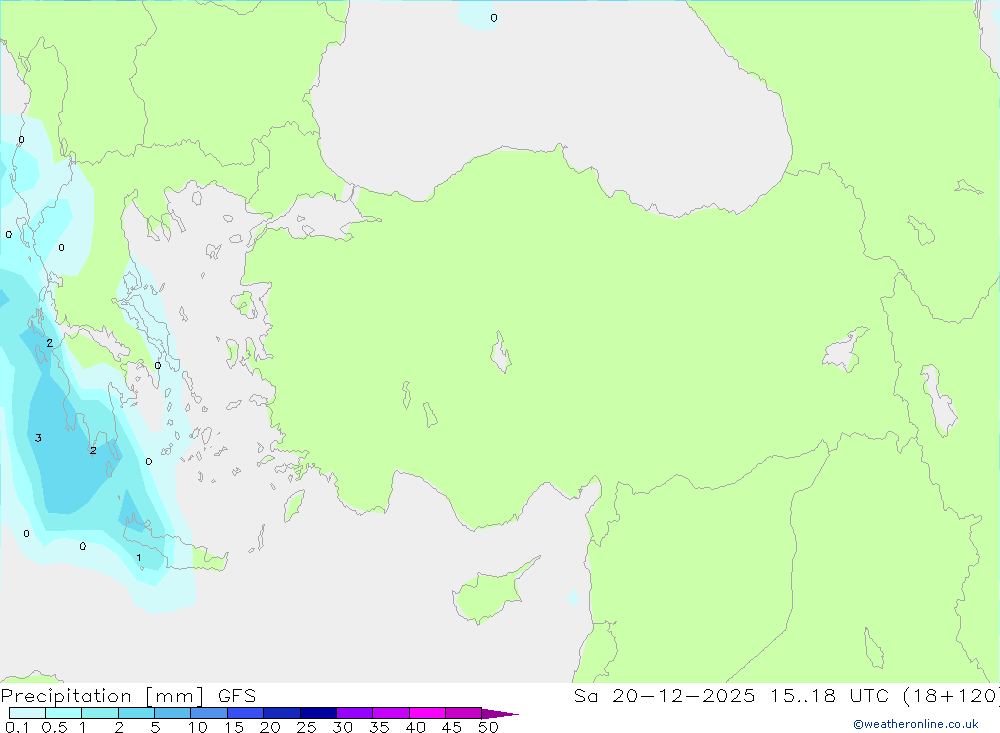This screenshot has width=1000, height=733.
Task: Select the 0.1–0.5 mm palest cyan swatch
Action: coord(27,713)
